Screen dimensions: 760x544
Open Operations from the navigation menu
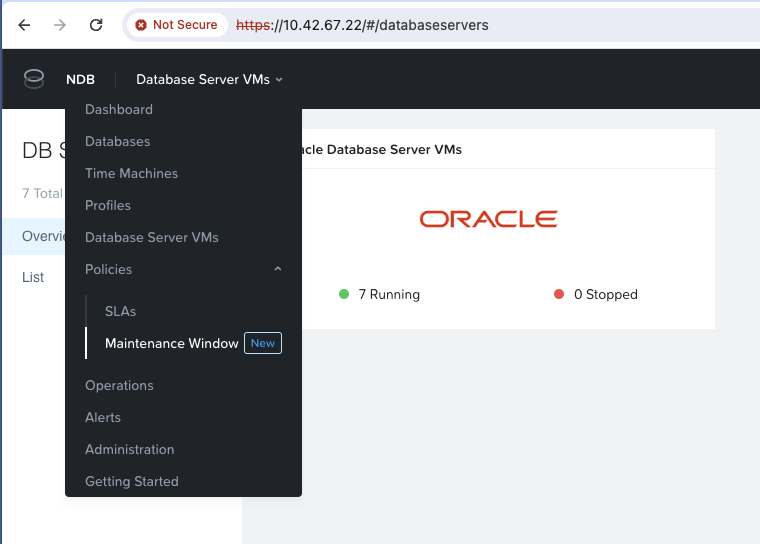119,385
